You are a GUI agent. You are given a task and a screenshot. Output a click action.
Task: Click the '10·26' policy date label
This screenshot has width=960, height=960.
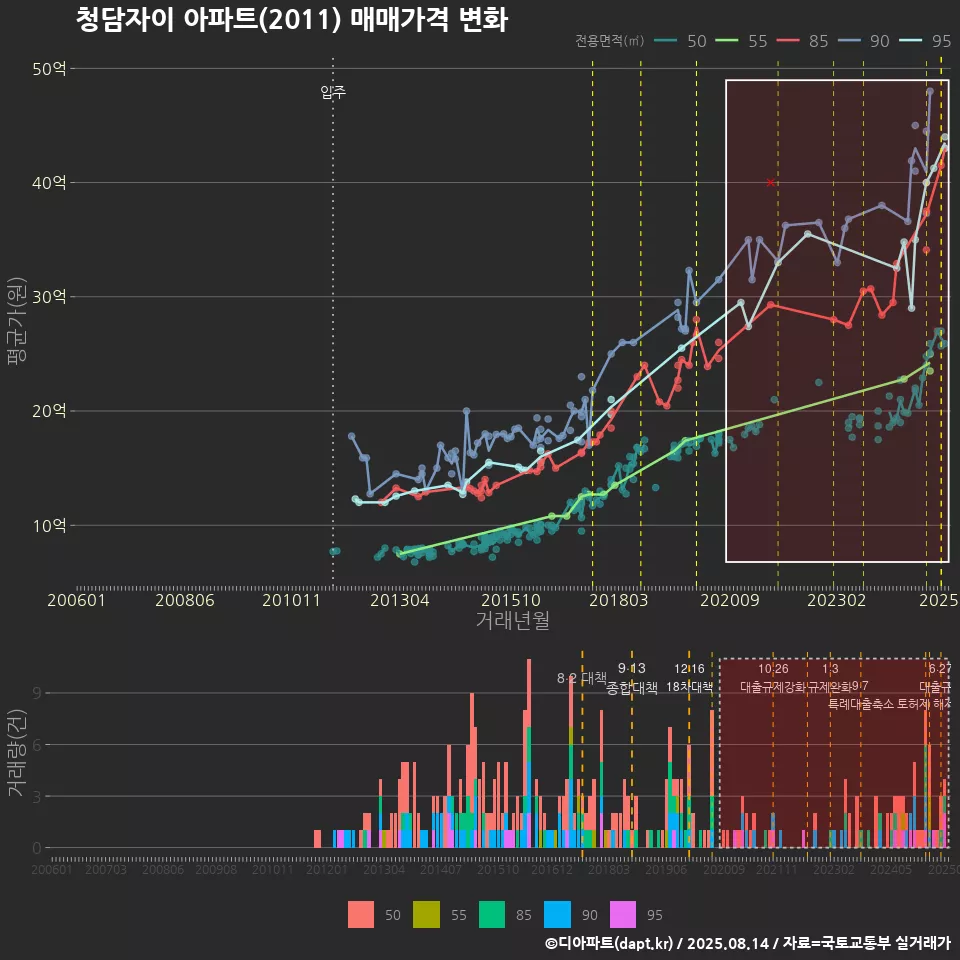click(773, 669)
